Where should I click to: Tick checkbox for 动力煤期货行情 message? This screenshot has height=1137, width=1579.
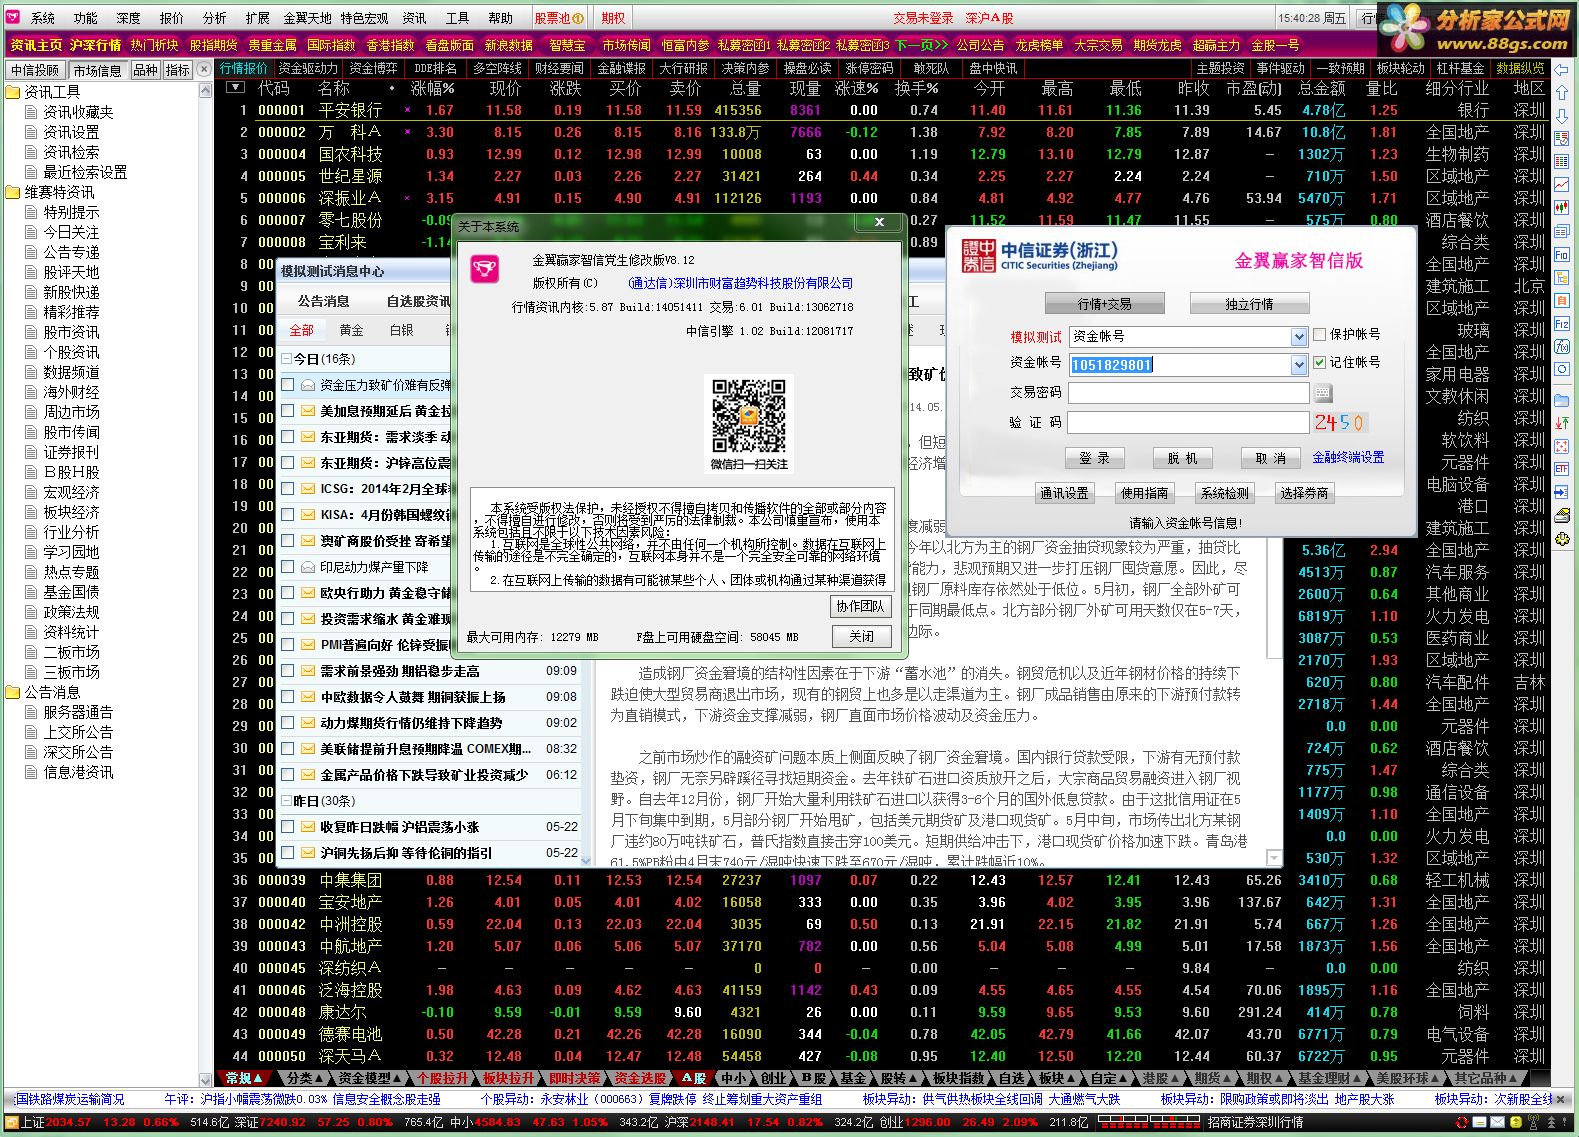pyautogui.click(x=288, y=723)
